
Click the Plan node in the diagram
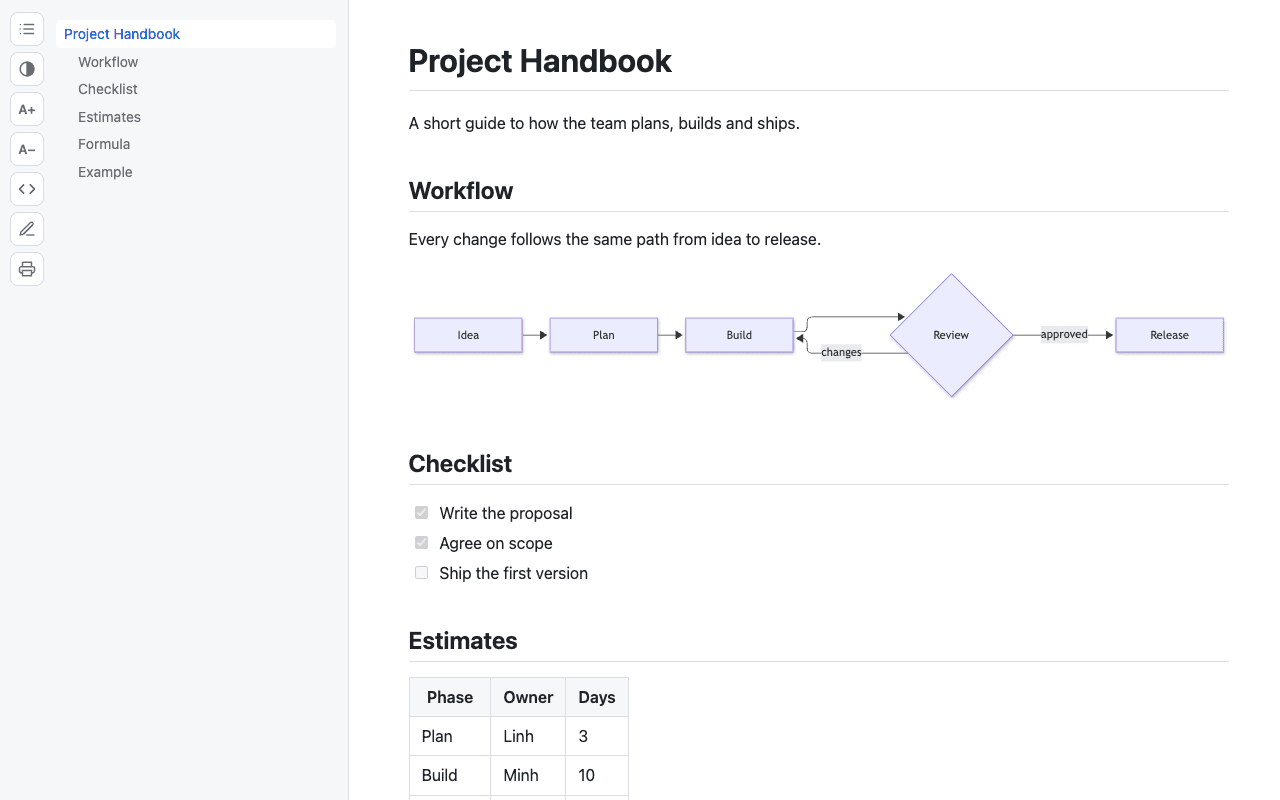604,335
